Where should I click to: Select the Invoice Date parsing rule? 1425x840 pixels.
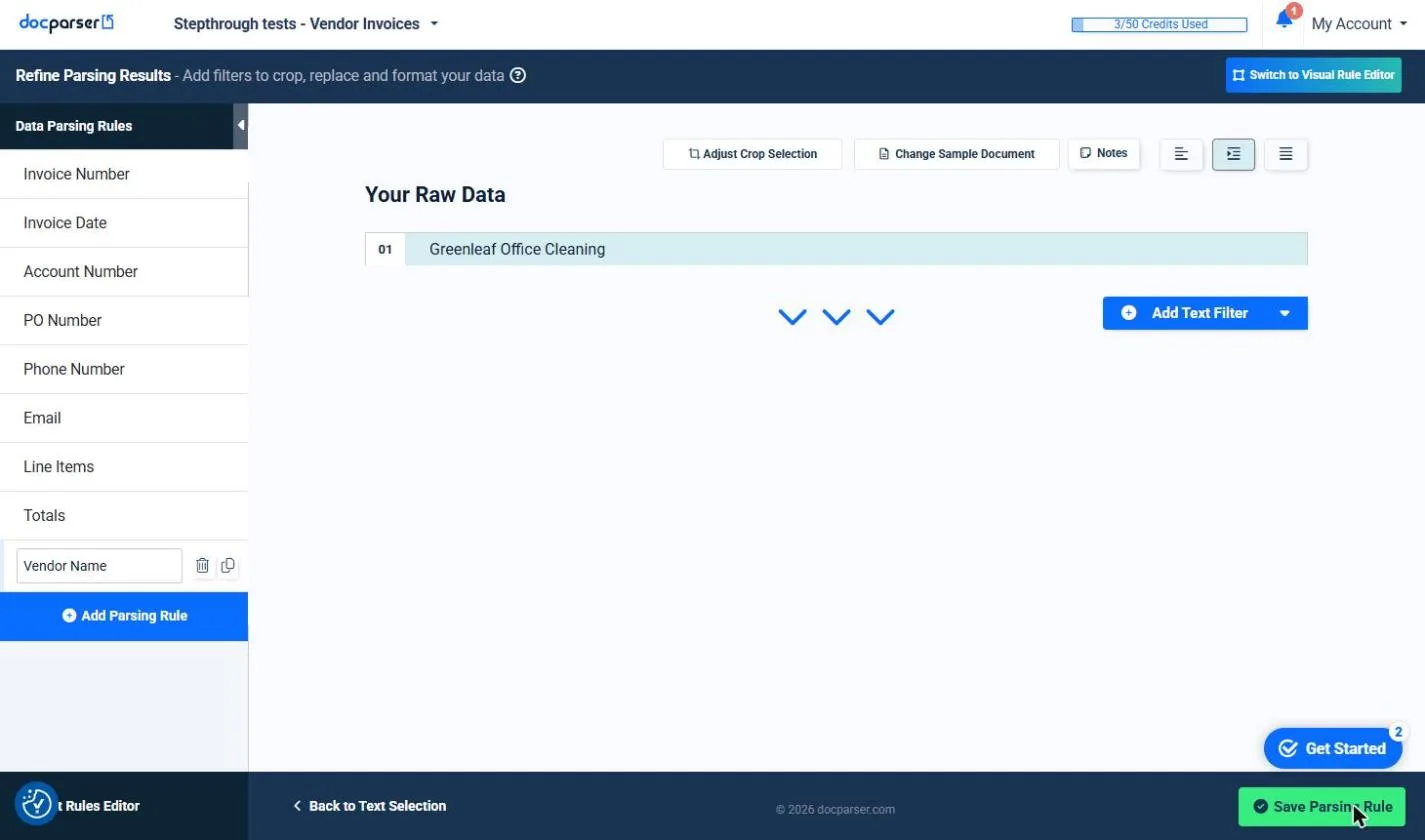click(x=124, y=223)
